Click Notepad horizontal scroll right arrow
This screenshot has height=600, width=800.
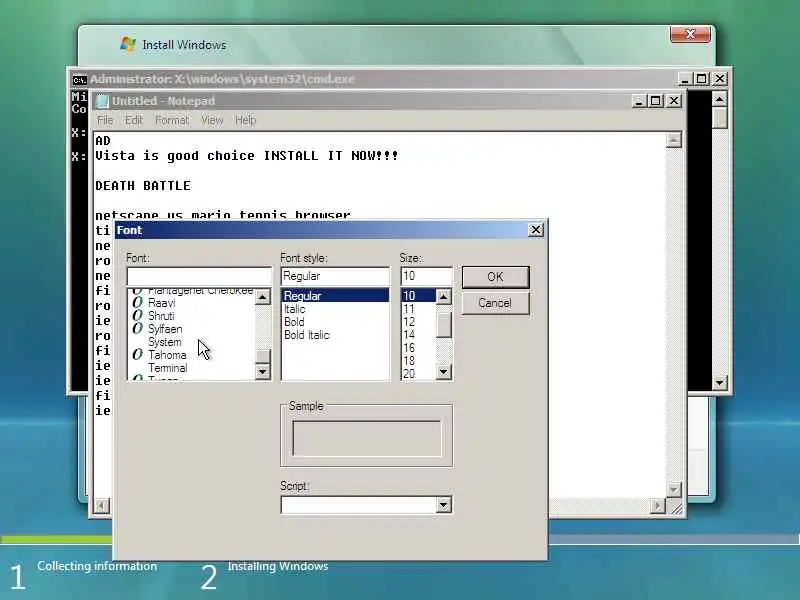point(658,506)
